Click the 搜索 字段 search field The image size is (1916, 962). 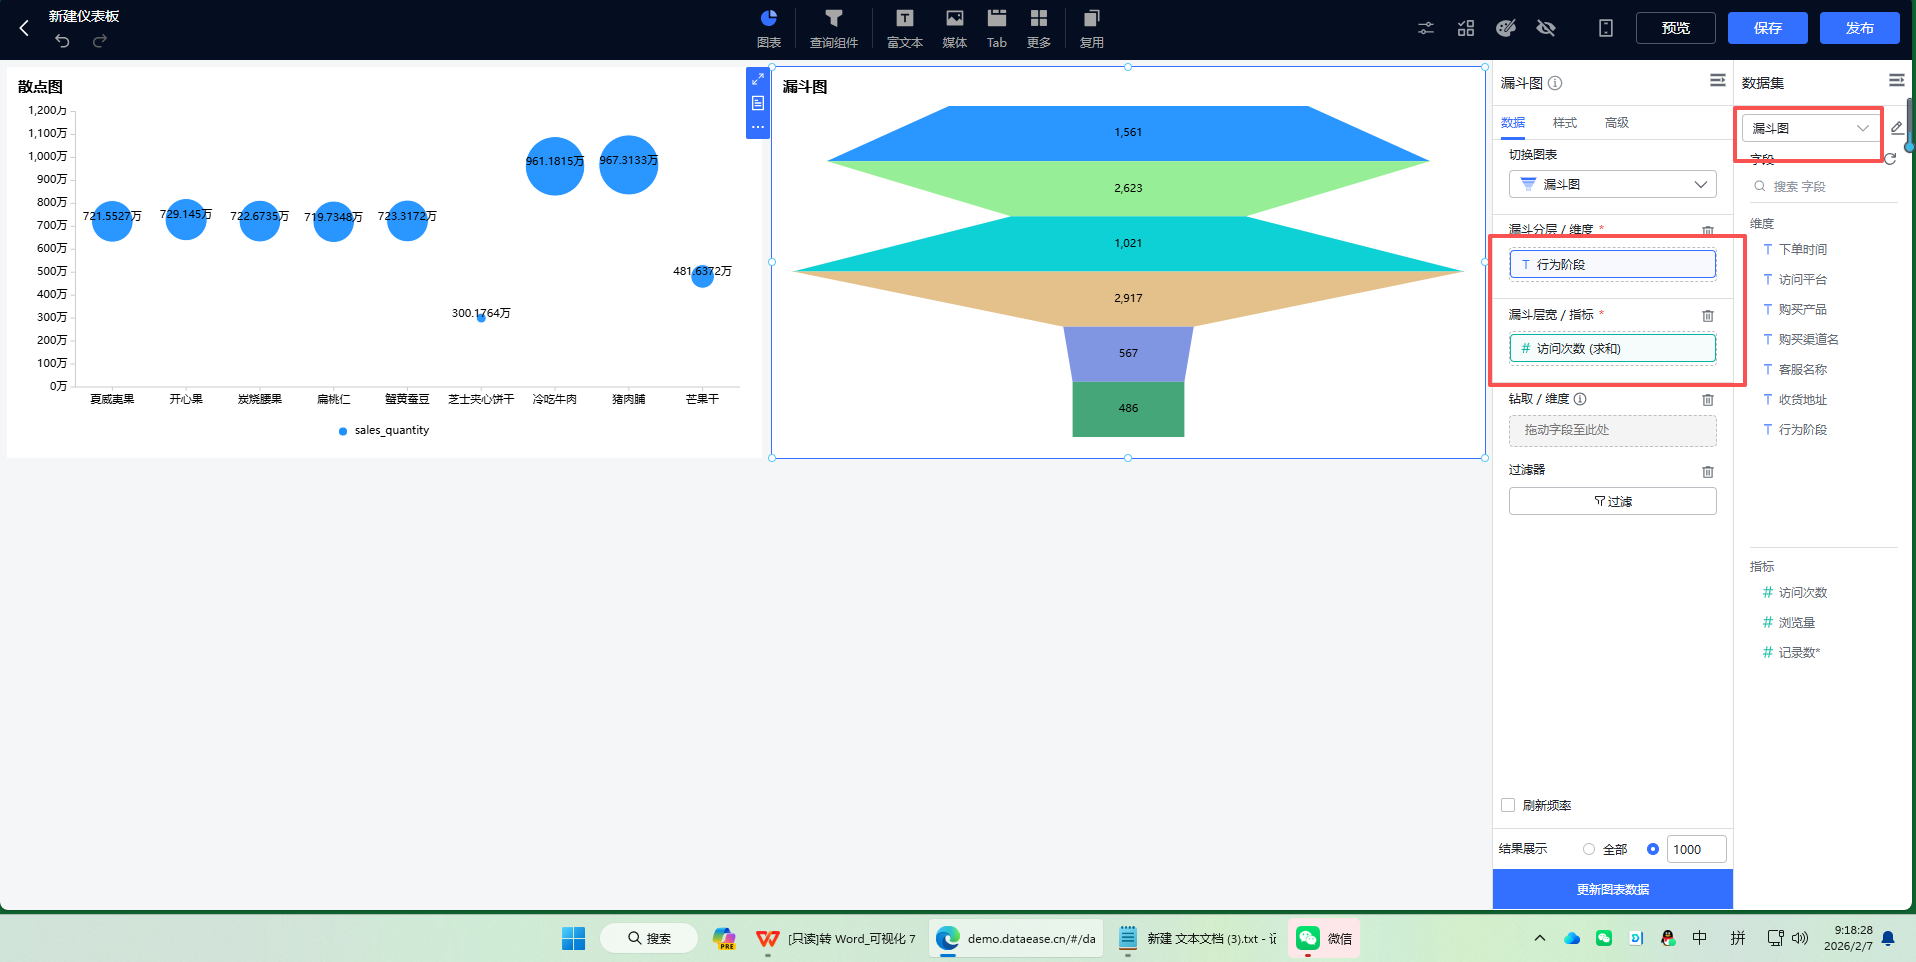(1825, 186)
